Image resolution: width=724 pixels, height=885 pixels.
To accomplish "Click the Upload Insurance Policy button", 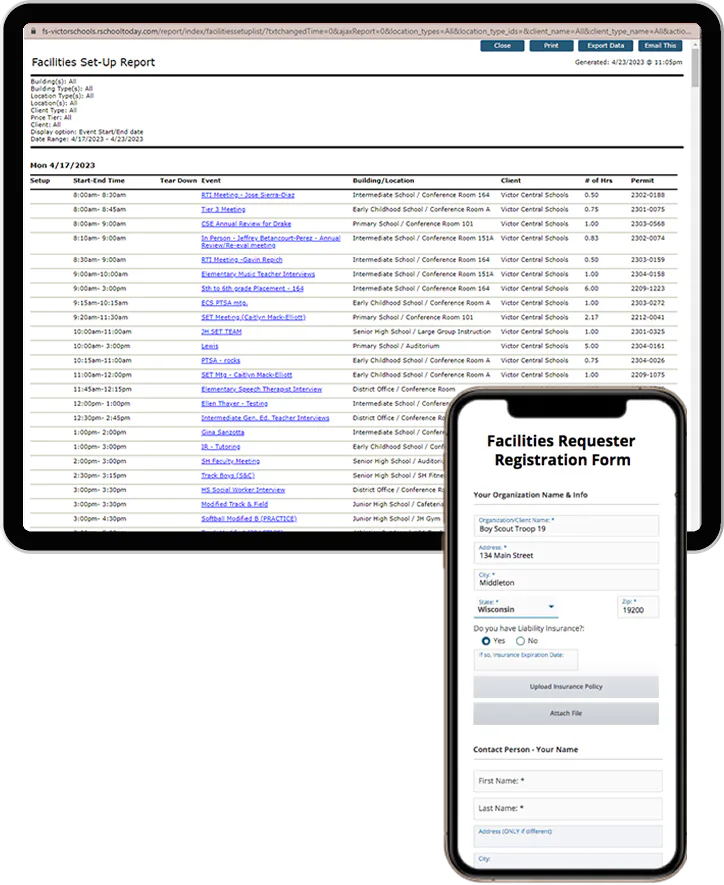I will [x=566, y=687].
